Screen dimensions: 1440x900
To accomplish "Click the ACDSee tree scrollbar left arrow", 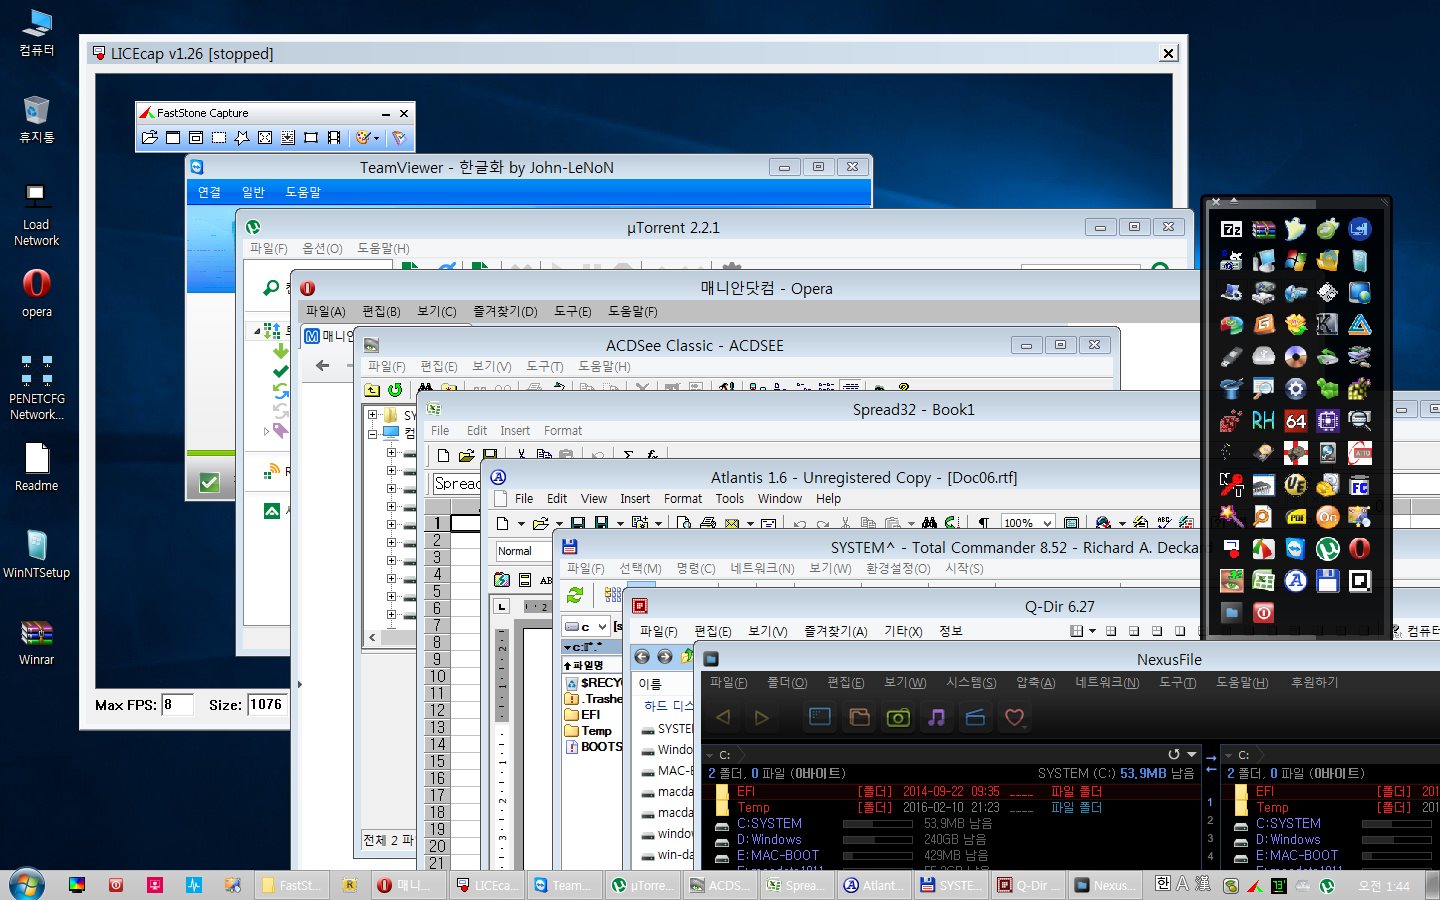I will coord(372,637).
